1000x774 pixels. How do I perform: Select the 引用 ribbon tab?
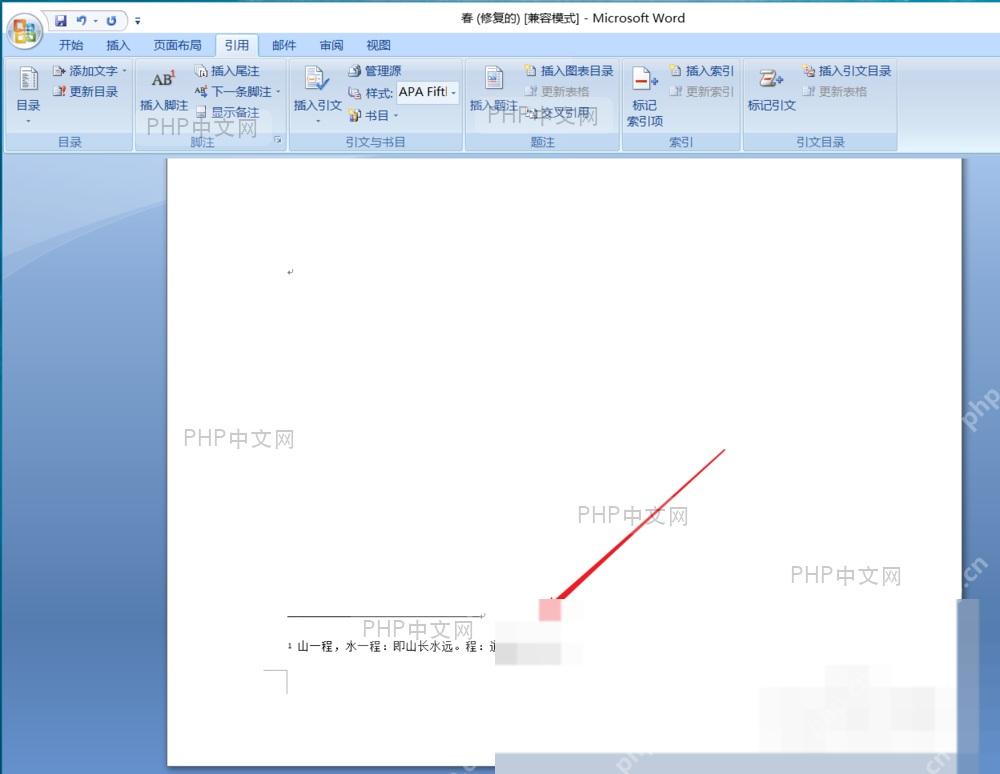pyautogui.click(x=237, y=45)
